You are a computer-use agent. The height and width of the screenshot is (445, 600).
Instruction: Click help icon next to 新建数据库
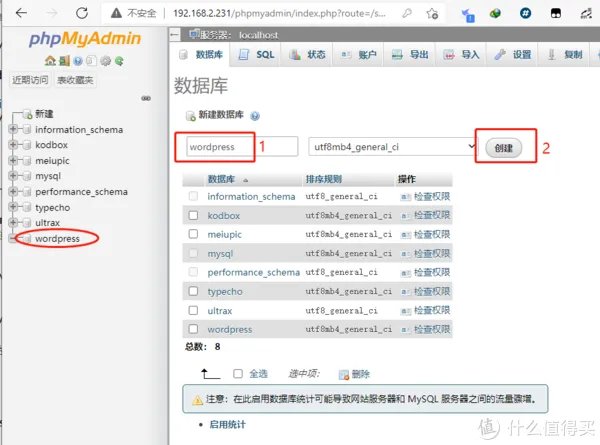(255, 116)
